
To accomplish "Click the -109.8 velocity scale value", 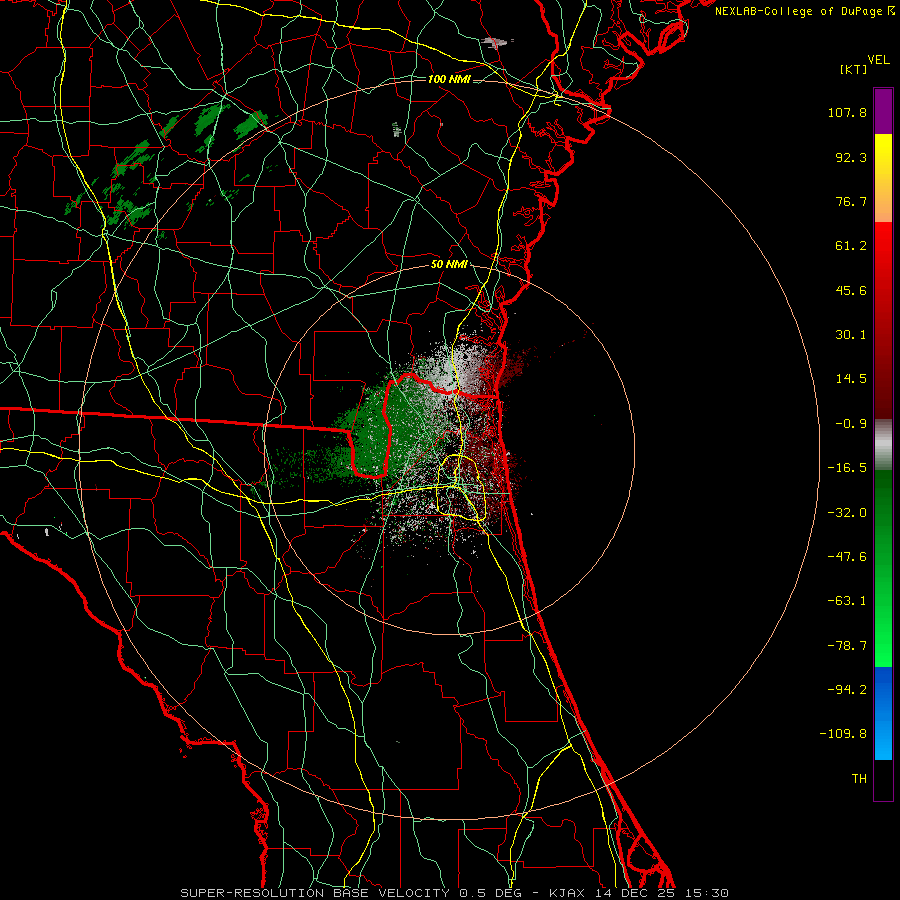I will click(843, 734).
